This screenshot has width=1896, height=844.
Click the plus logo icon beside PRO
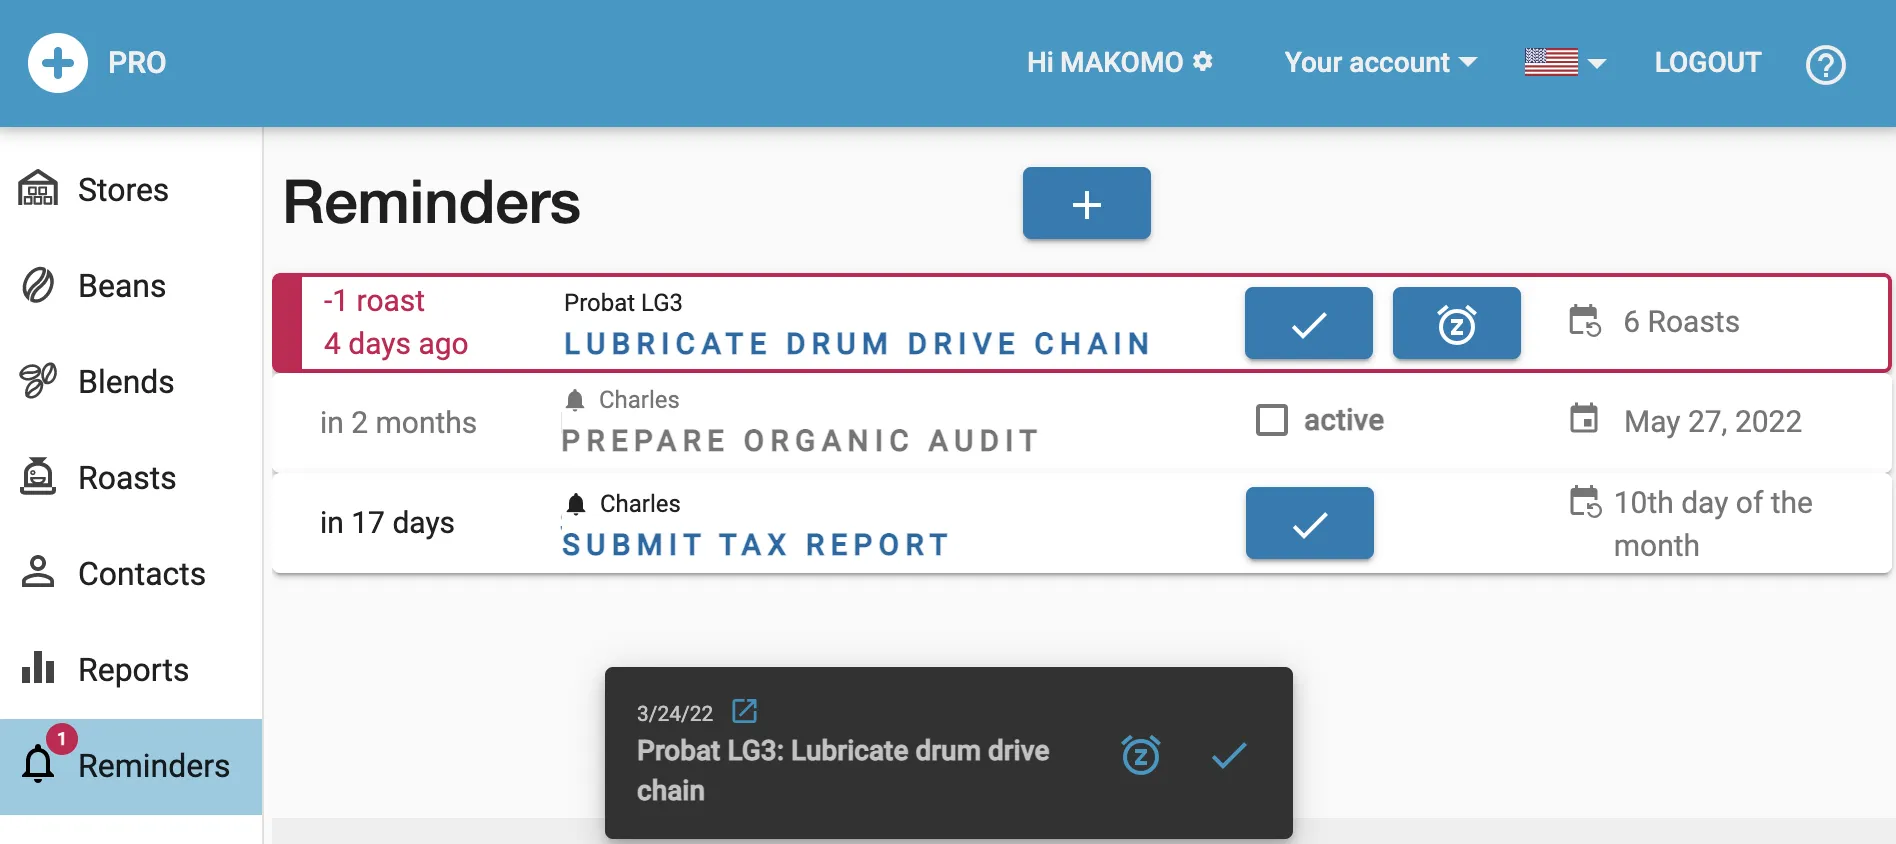point(58,63)
